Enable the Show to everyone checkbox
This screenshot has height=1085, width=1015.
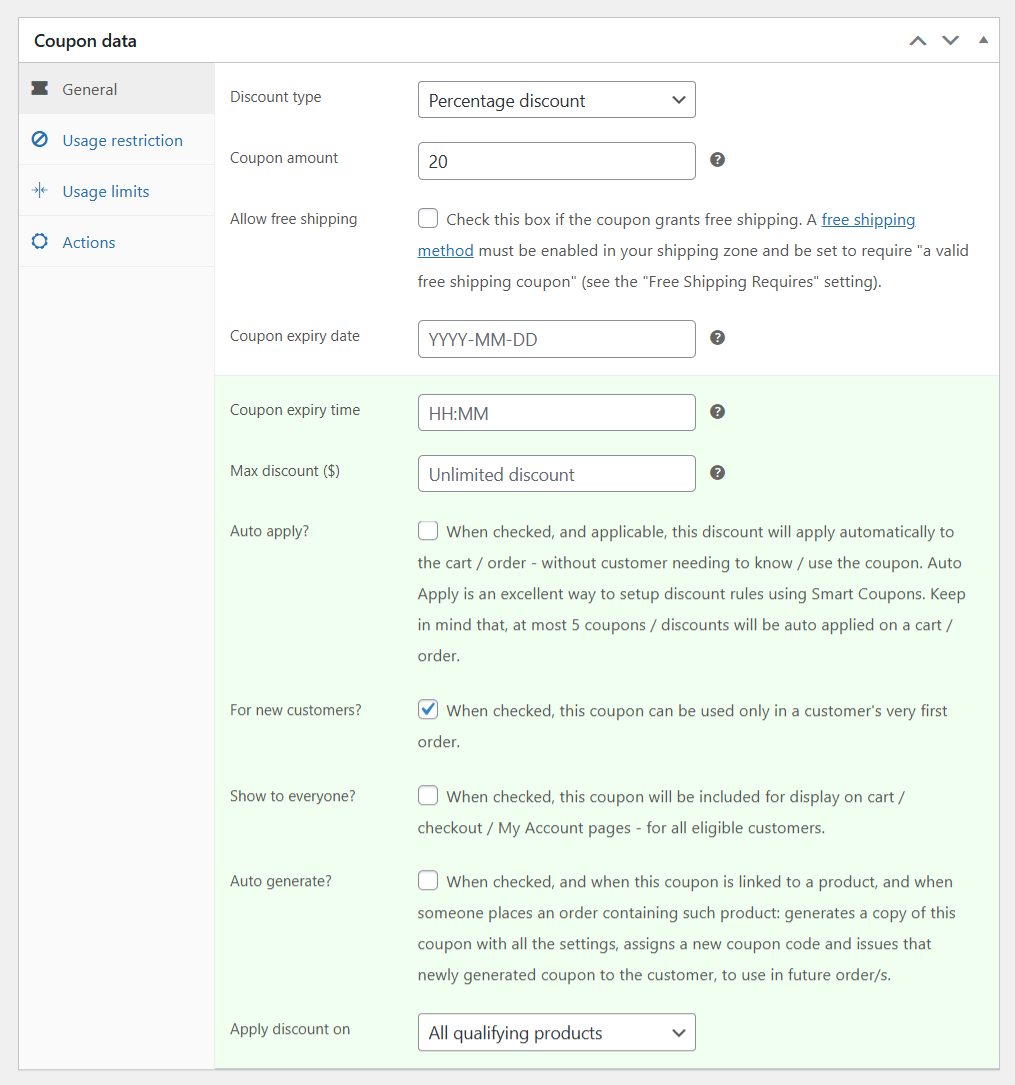pyautogui.click(x=428, y=796)
